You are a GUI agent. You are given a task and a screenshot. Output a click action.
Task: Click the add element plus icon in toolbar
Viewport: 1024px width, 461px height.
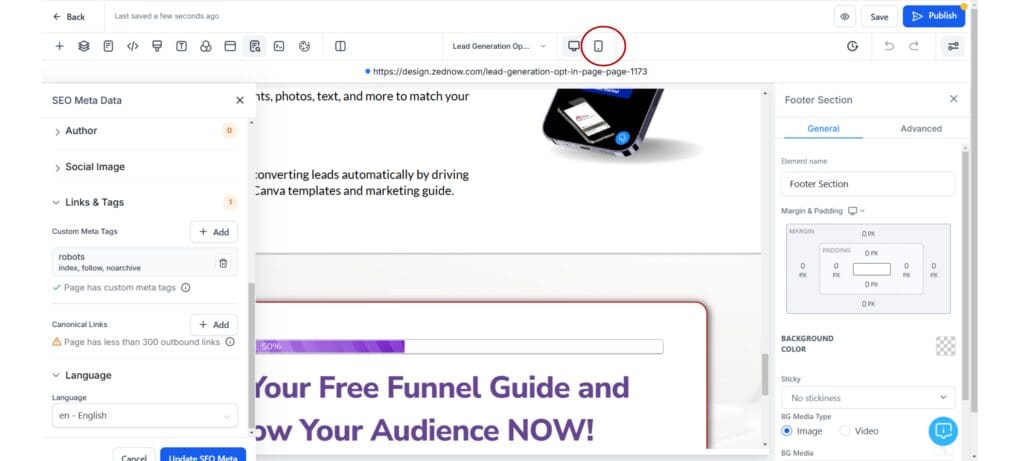[x=59, y=46]
